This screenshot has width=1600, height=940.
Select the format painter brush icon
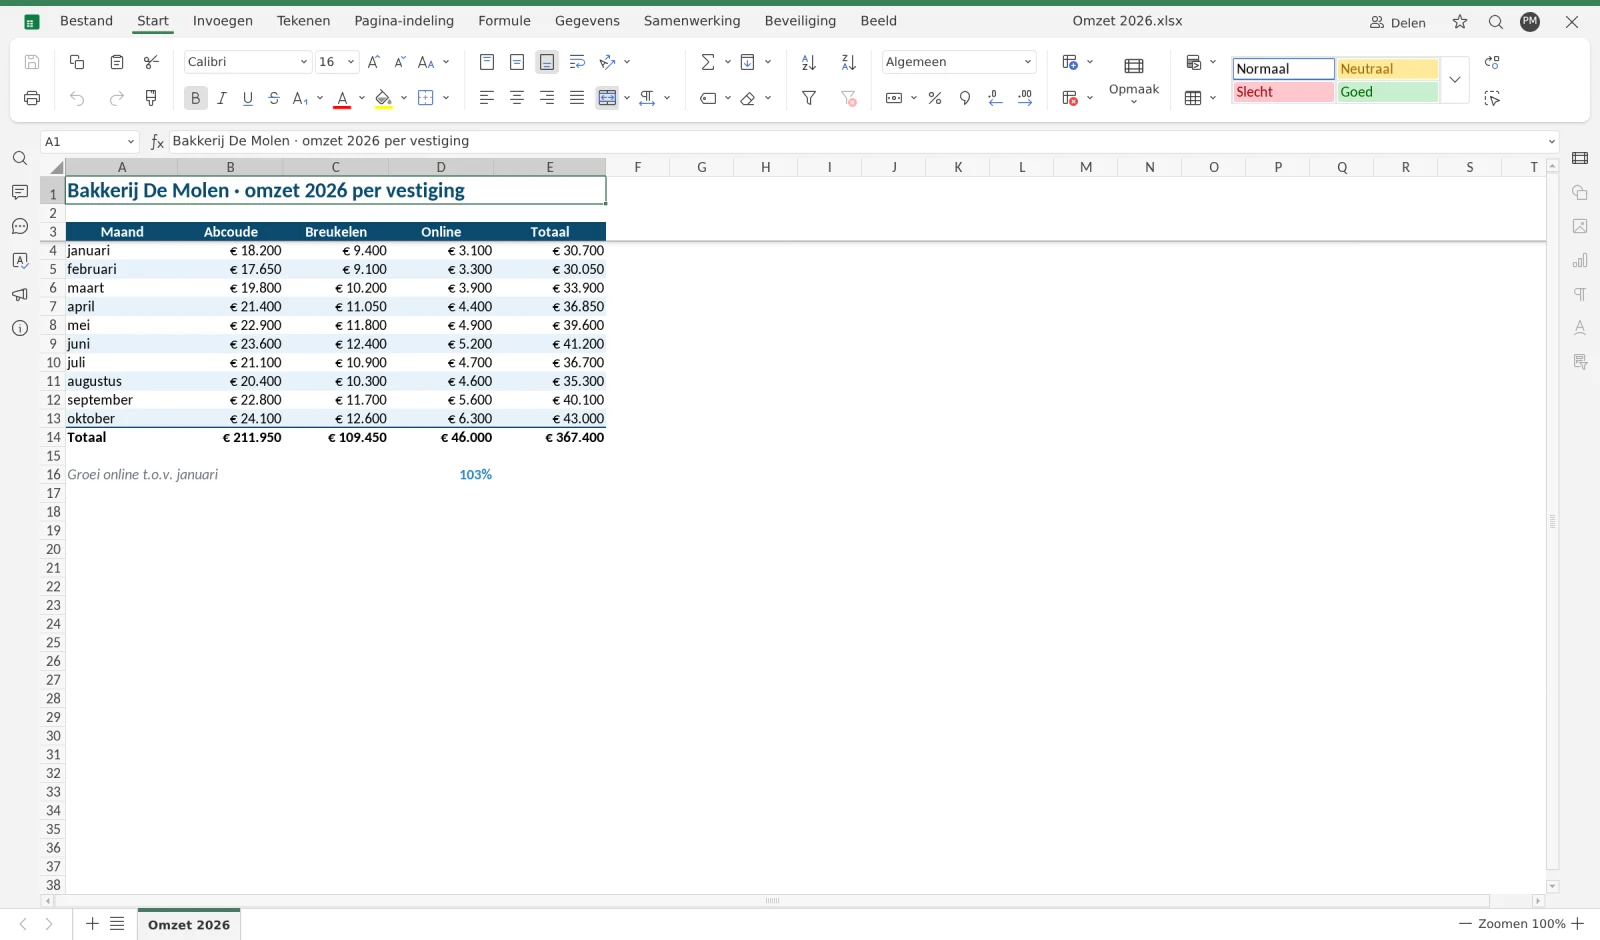[x=151, y=98]
